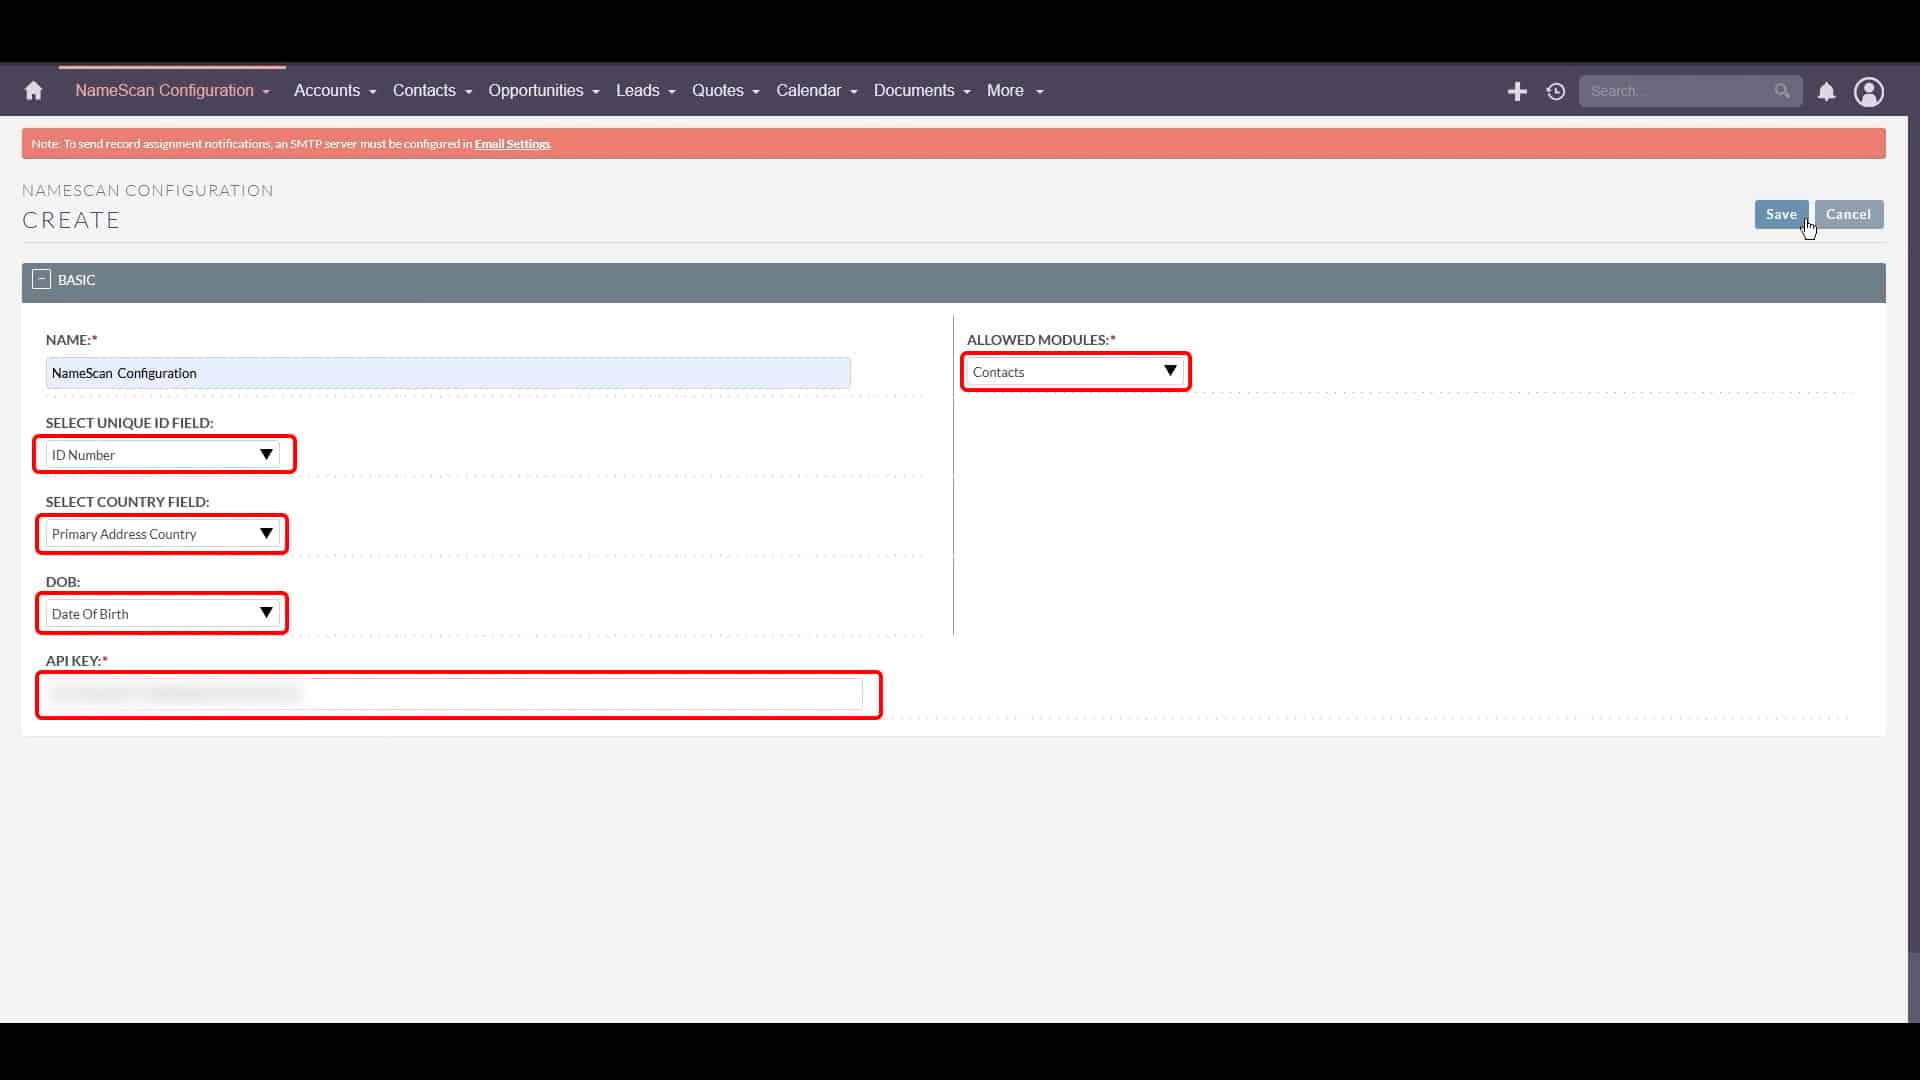The width and height of the screenshot is (1920, 1080).
Task: Open the Allowed Modules dropdown
Action: coord(1075,372)
